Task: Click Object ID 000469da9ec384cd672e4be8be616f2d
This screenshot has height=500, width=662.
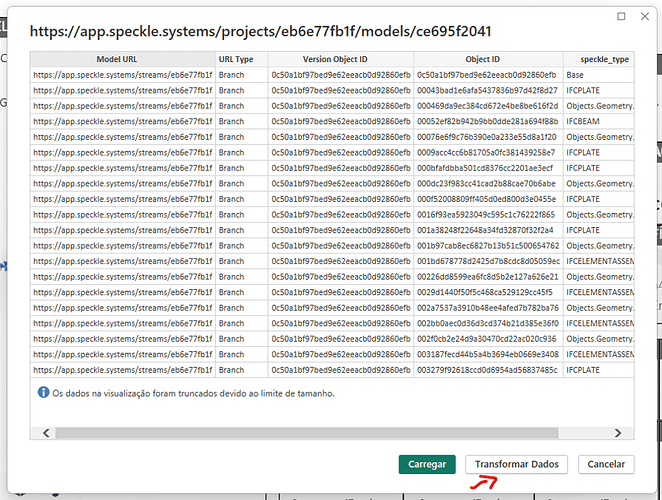Action: 488,106
